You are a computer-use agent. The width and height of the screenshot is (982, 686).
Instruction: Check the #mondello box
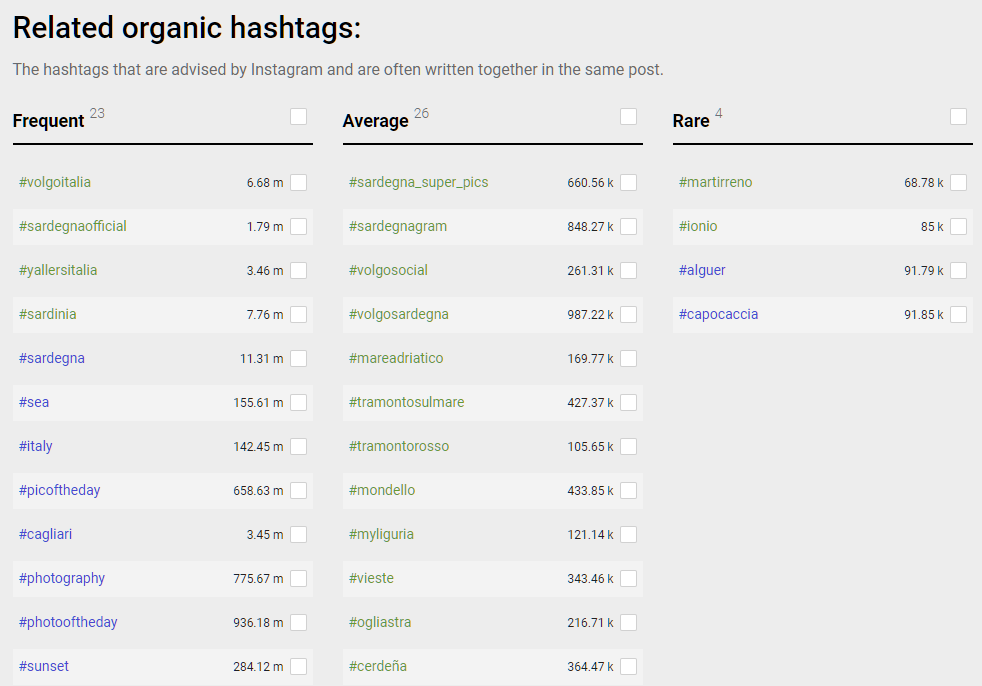[x=629, y=491]
